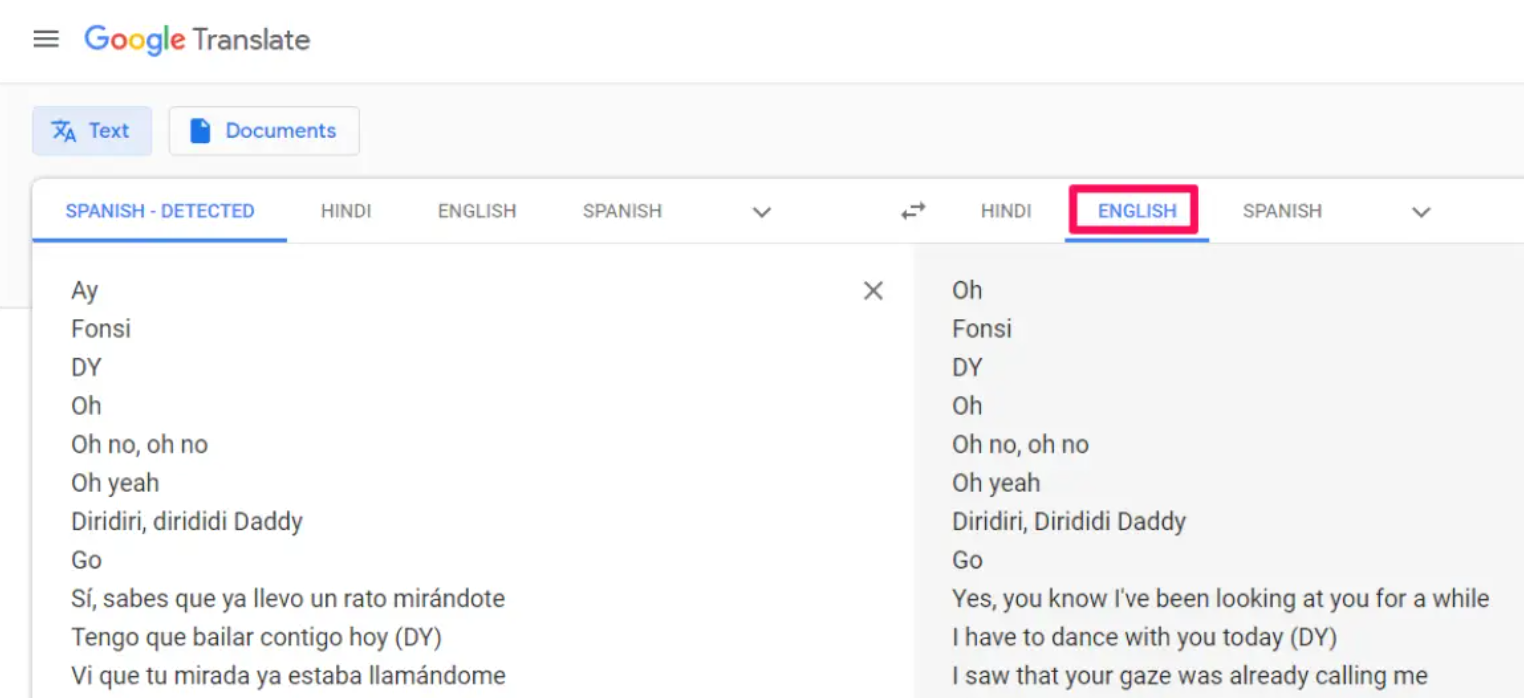Select the Text translation mode

92,130
